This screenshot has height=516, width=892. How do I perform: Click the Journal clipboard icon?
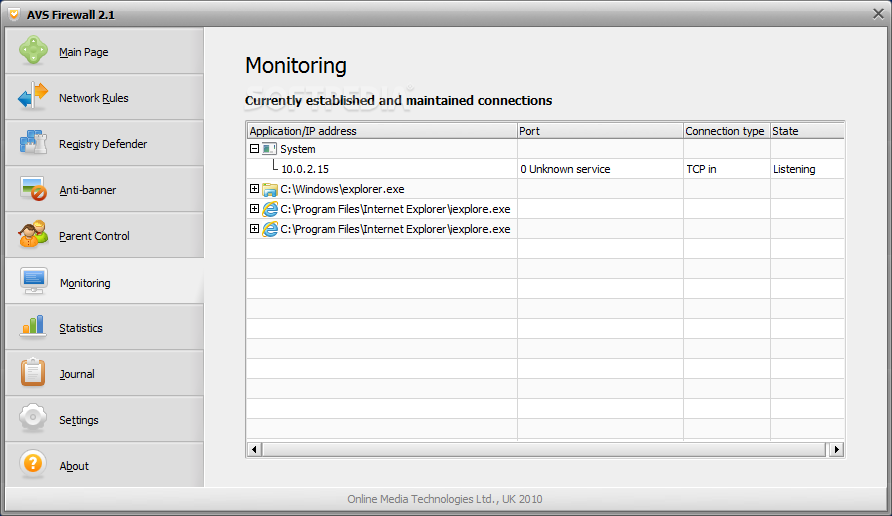point(33,373)
